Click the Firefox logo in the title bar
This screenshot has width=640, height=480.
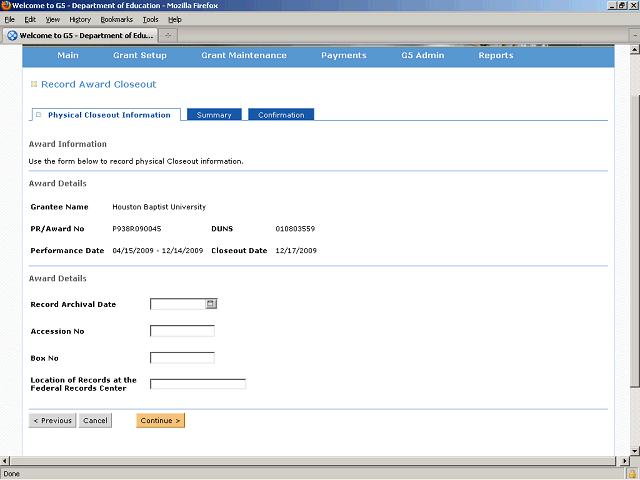point(5,5)
